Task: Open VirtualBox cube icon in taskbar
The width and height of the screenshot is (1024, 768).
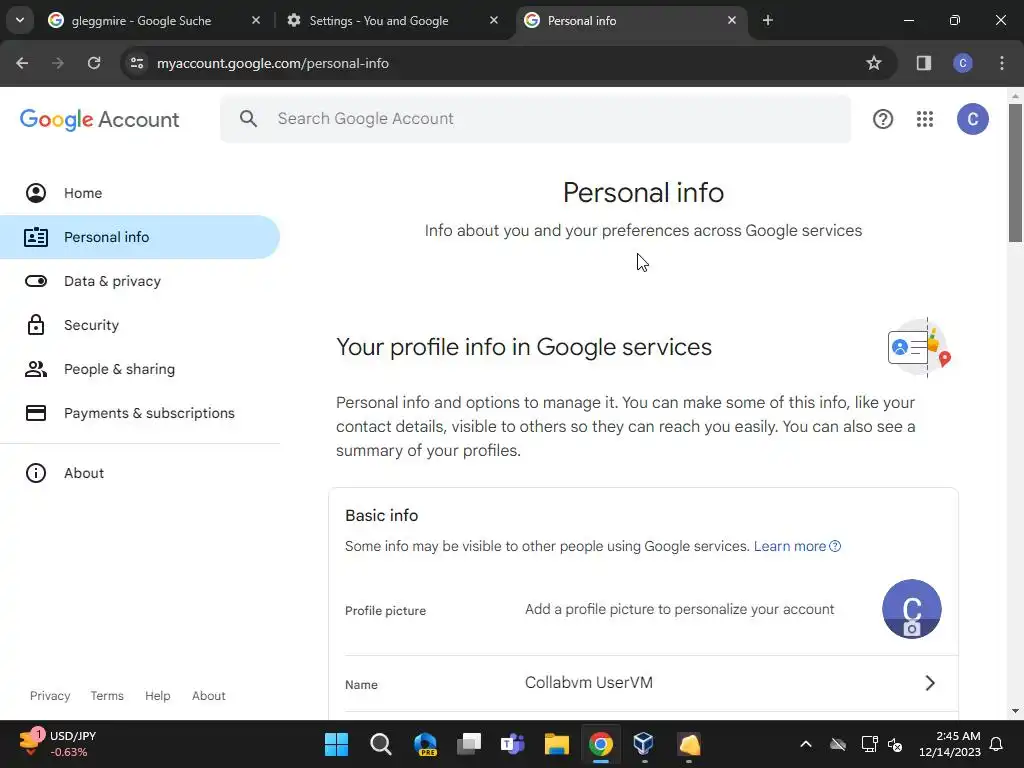Action: tap(644, 744)
